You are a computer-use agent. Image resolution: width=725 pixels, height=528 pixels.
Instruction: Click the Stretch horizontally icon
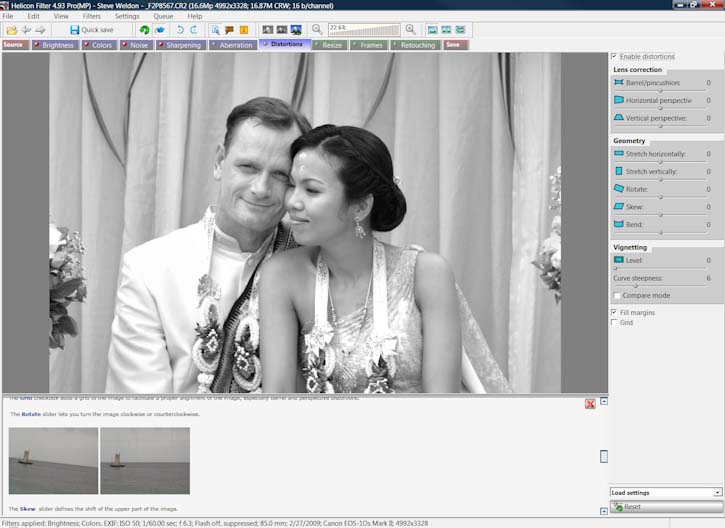[x=619, y=153]
